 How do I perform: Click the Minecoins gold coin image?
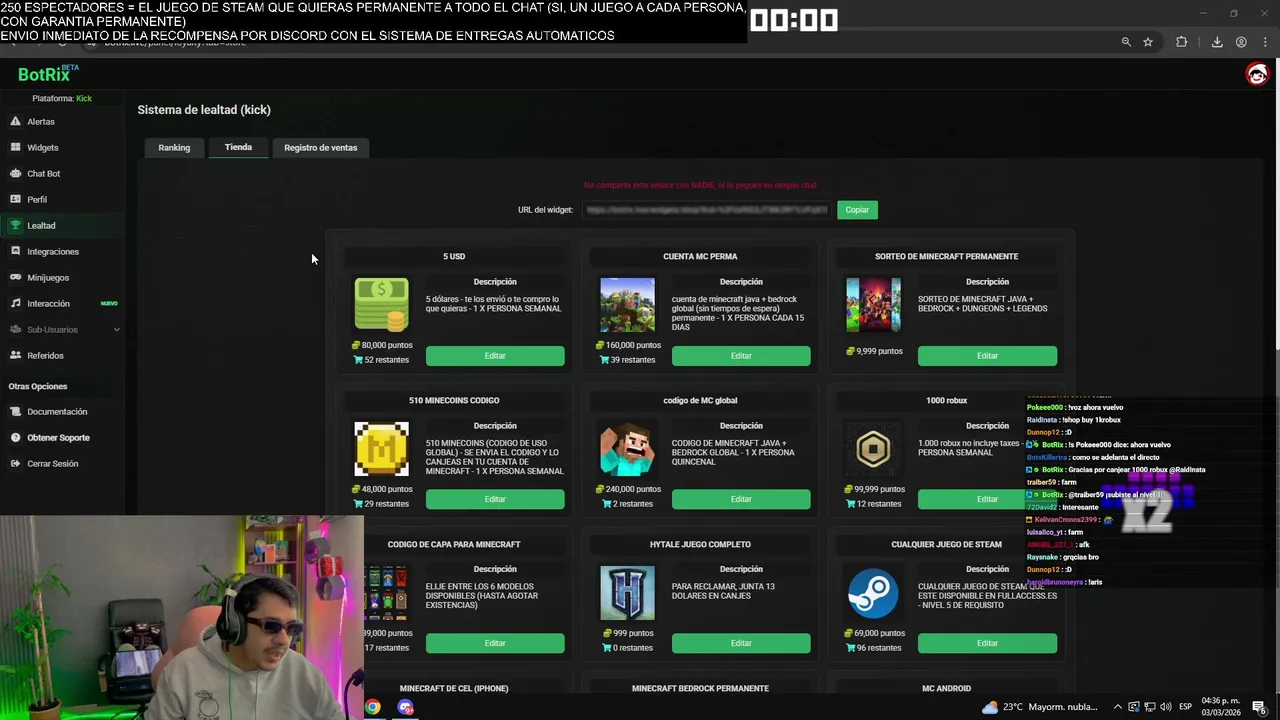[x=381, y=449]
